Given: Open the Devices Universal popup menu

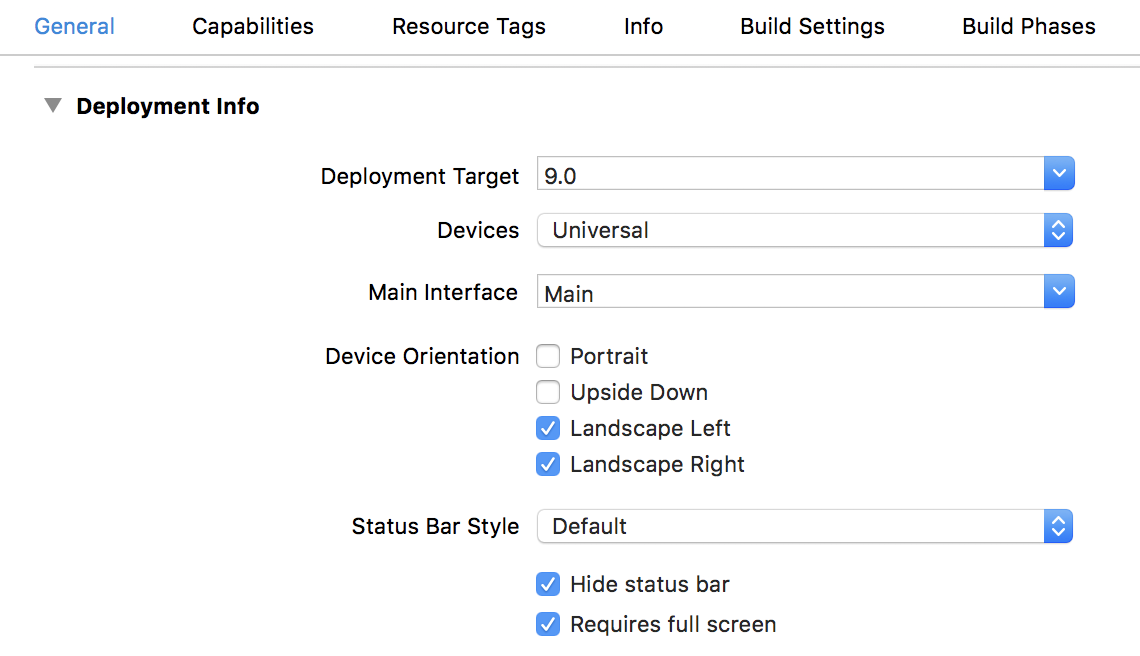Looking at the screenshot, I should pyautogui.click(x=804, y=230).
